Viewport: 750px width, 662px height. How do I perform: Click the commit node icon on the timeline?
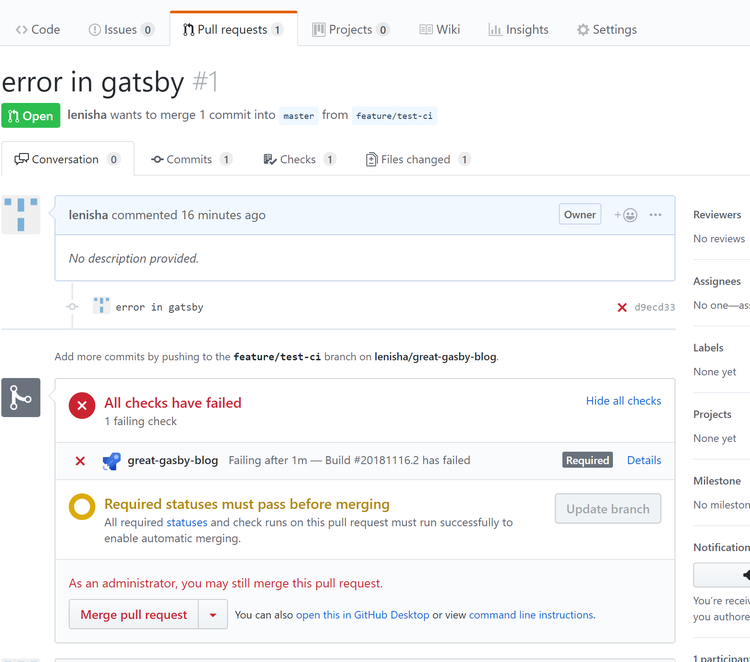pos(72,307)
